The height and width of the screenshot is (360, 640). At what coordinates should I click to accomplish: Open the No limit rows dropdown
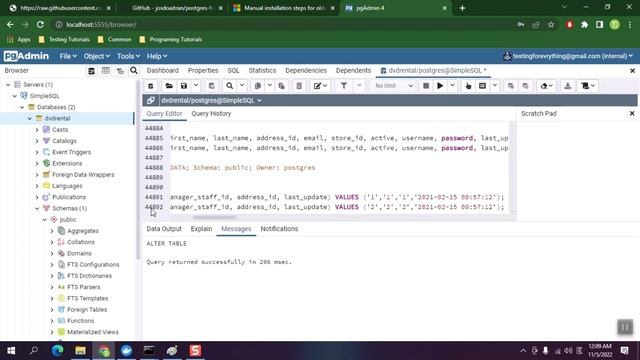(393, 86)
